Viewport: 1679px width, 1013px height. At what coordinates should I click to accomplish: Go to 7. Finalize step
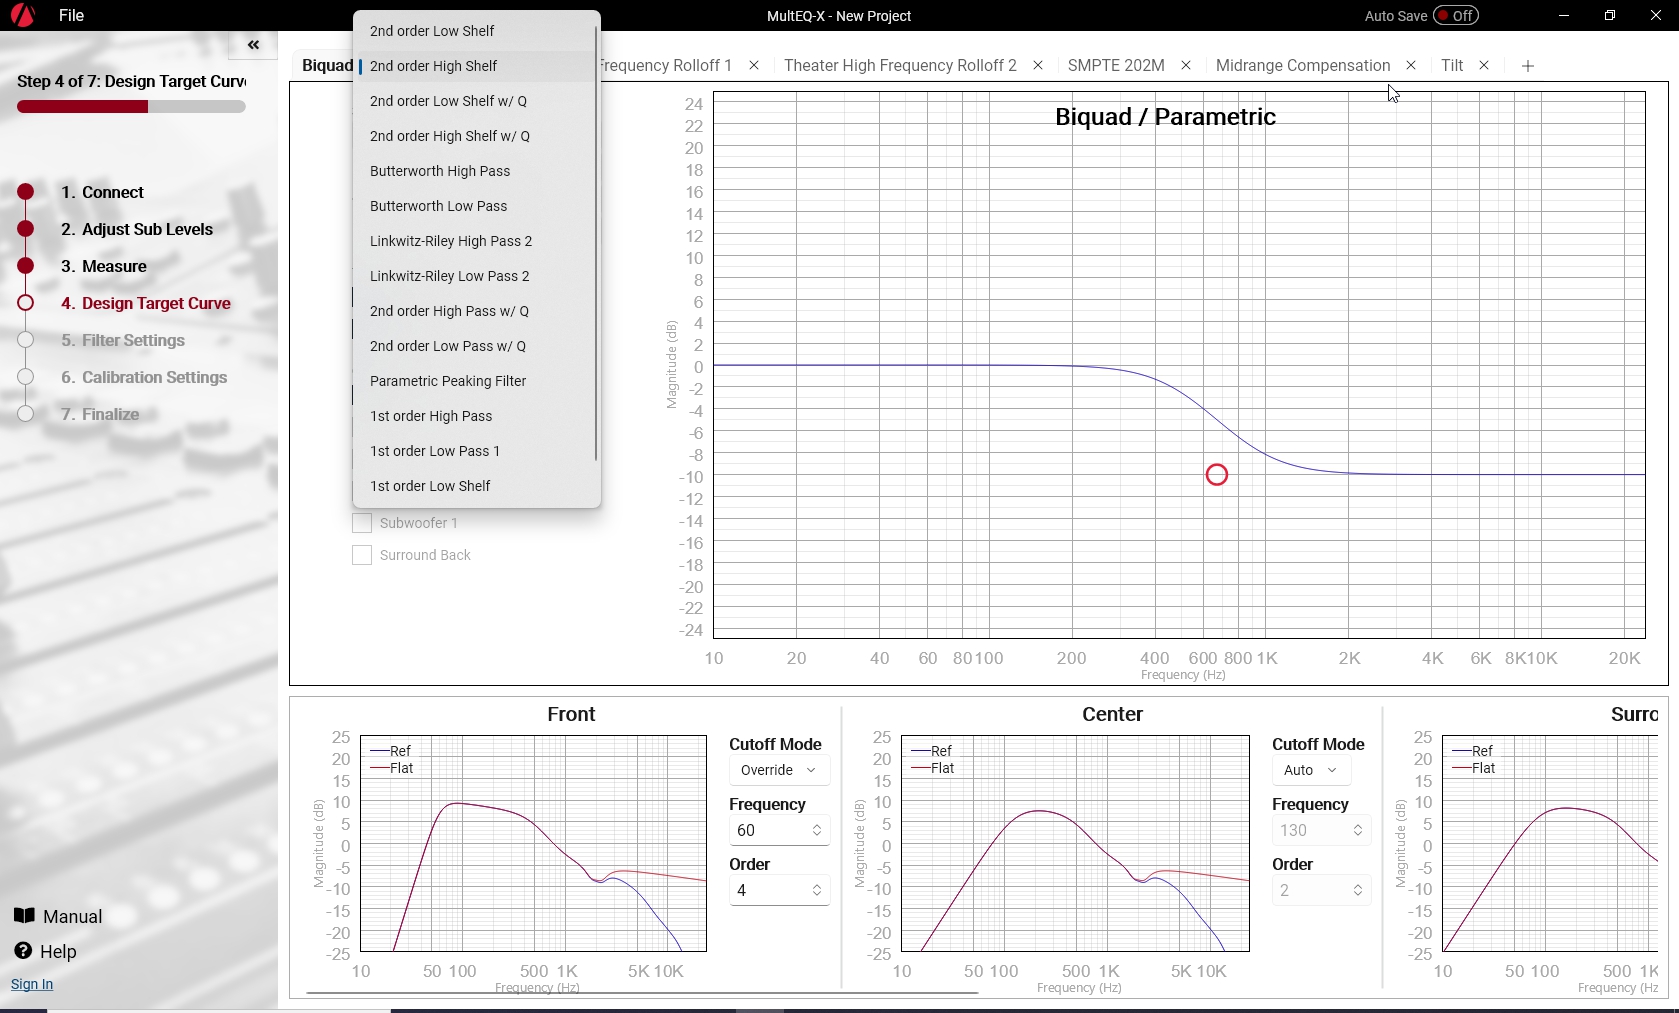tap(100, 414)
